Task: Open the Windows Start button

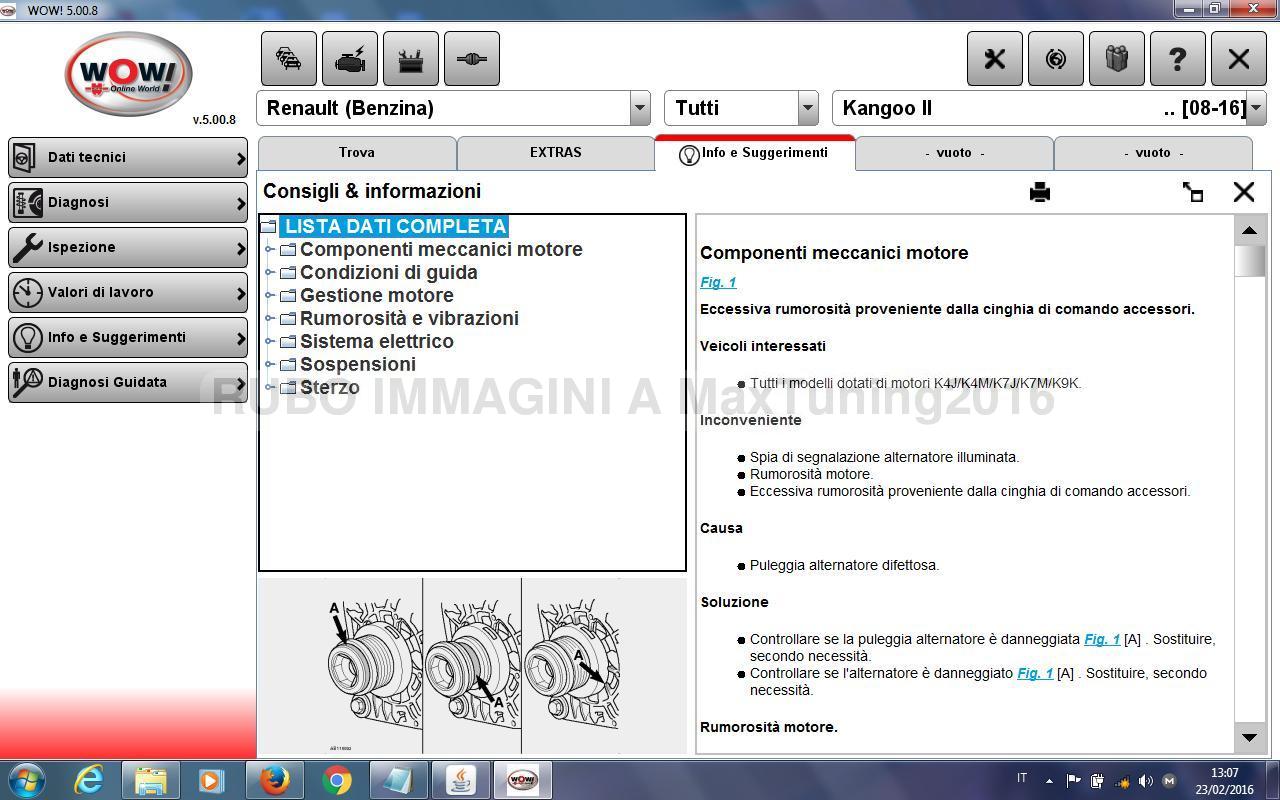Action: click(26, 780)
